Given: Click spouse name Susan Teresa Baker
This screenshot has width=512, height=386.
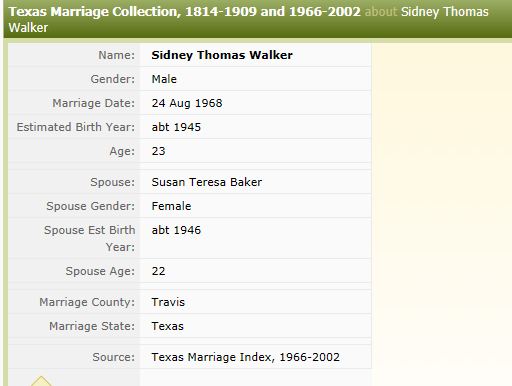Looking at the screenshot, I should tap(207, 182).
